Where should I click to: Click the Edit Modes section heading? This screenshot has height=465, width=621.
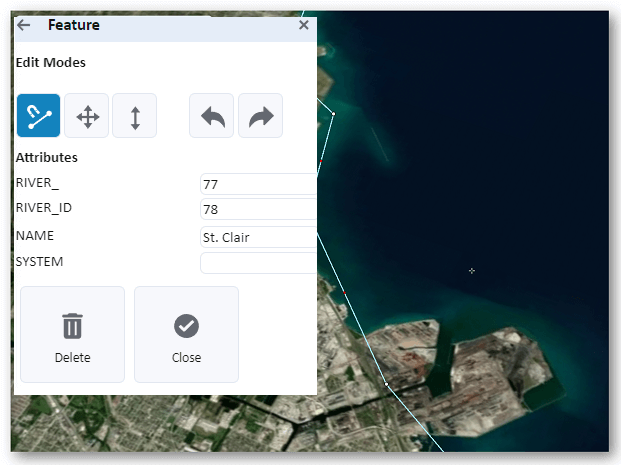click(x=51, y=63)
